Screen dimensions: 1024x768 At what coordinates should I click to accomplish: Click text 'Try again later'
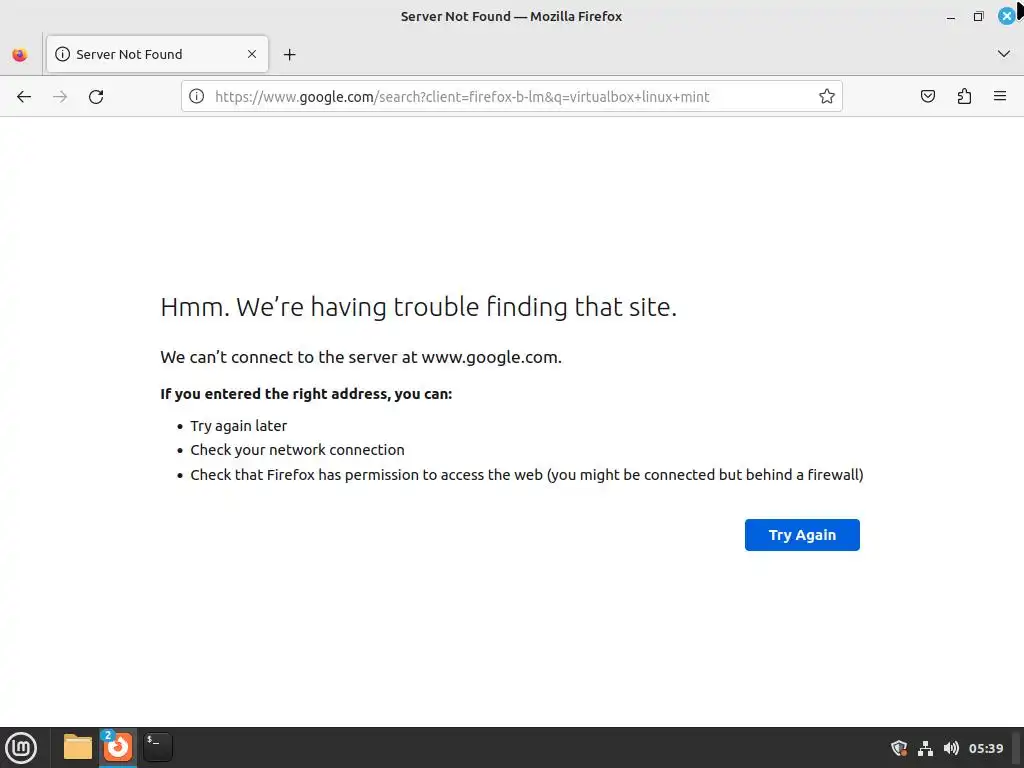238,426
